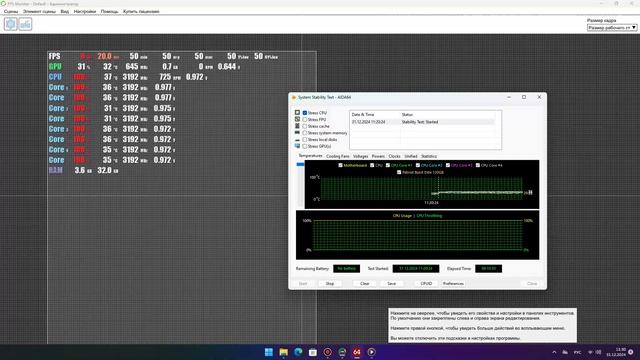
Task: Open the Настройки menu
Action: [x=85, y=11]
